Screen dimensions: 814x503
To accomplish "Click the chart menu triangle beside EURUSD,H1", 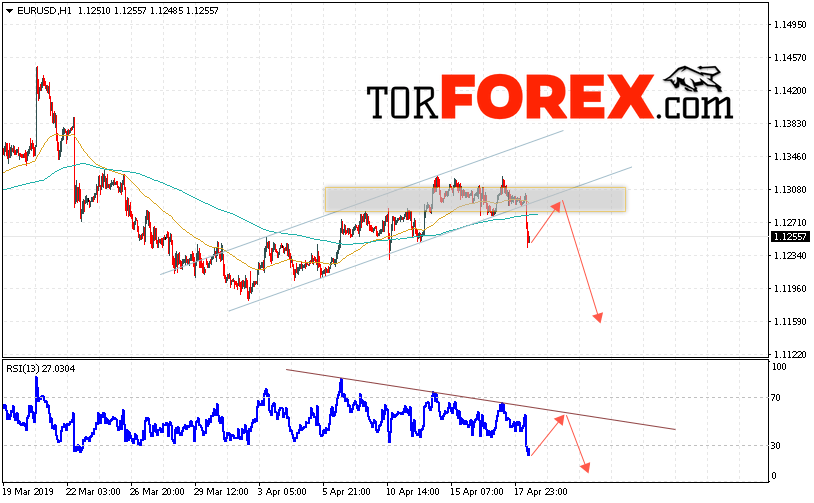I will click(9, 11).
